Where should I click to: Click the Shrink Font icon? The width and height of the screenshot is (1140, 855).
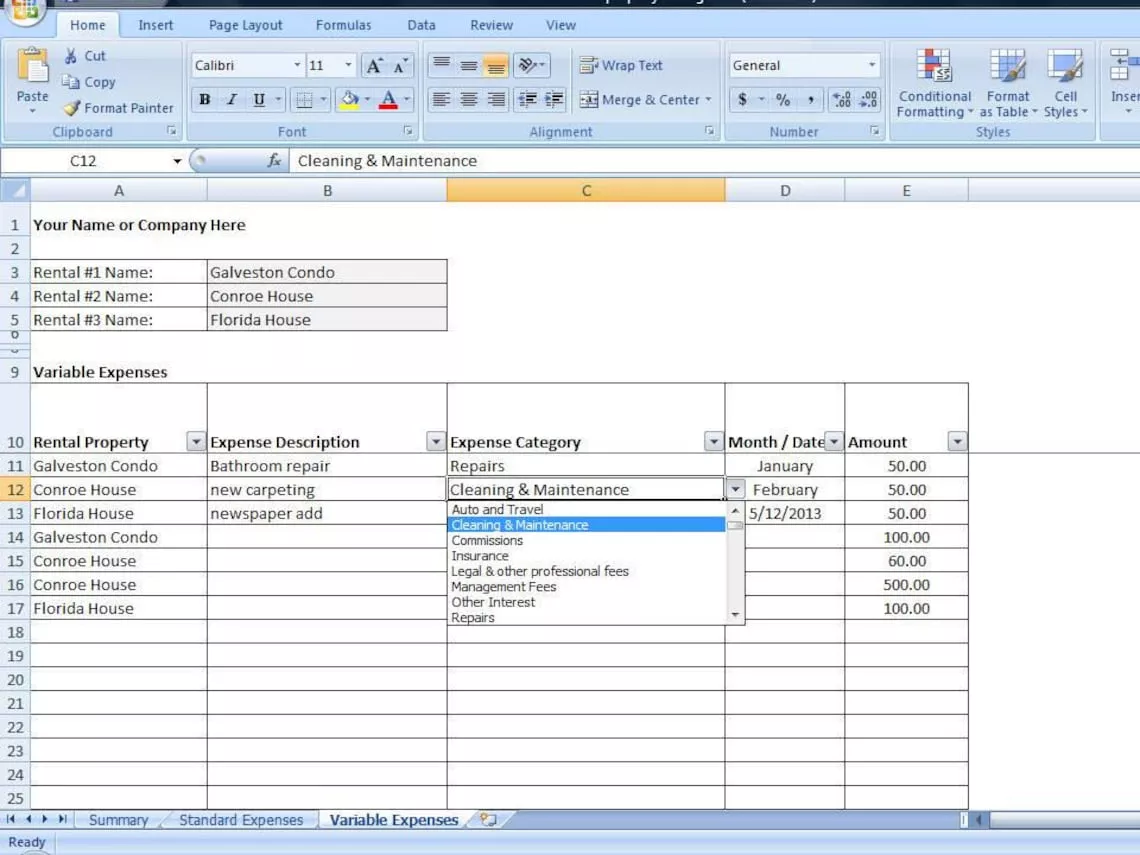401,65
